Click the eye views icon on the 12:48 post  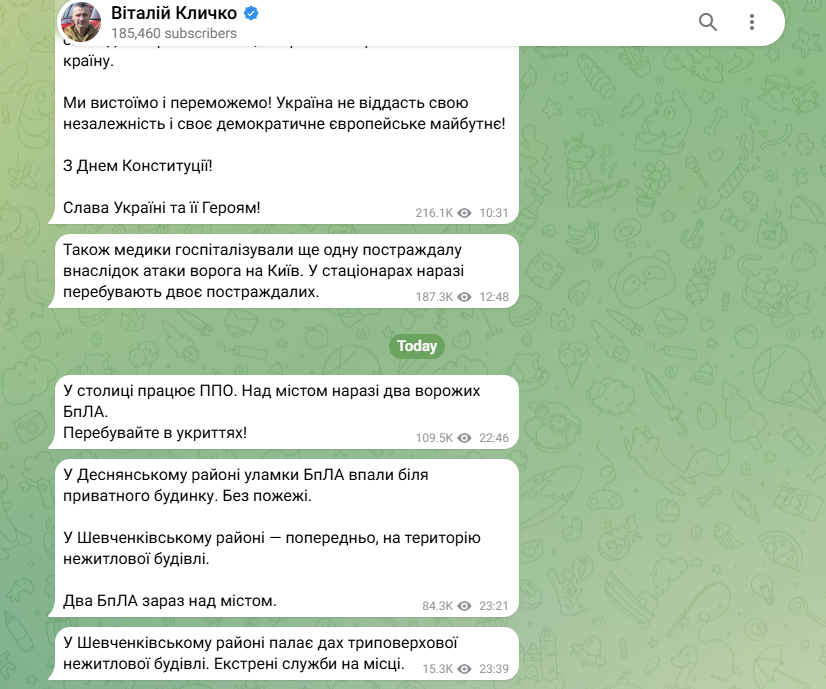tap(464, 297)
